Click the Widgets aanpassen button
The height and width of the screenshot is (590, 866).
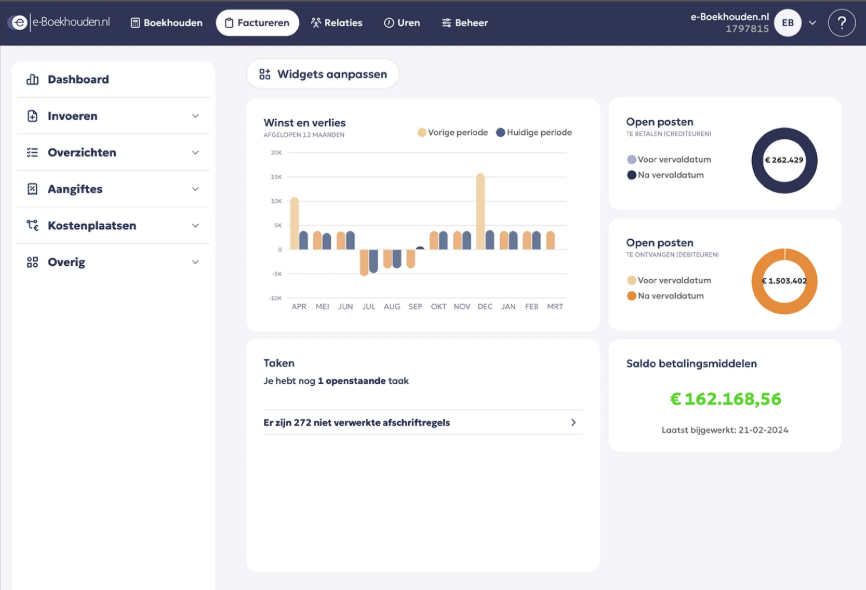coord(322,74)
